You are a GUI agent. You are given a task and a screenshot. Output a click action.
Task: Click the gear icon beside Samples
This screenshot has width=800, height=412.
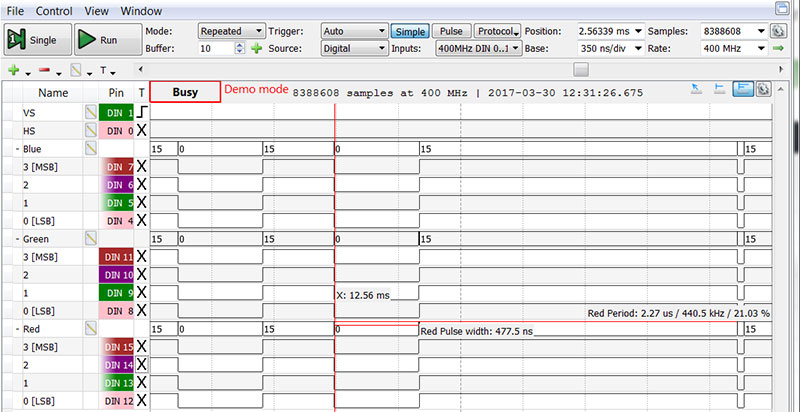pyautogui.click(x=778, y=31)
